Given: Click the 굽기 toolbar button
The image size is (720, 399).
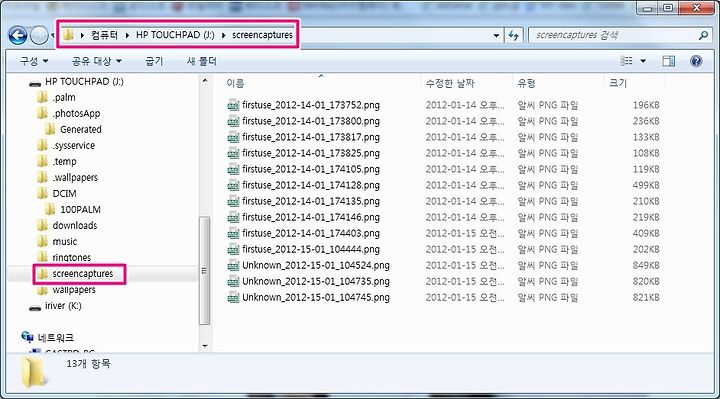Looking at the screenshot, I should (x=154, y=61).
